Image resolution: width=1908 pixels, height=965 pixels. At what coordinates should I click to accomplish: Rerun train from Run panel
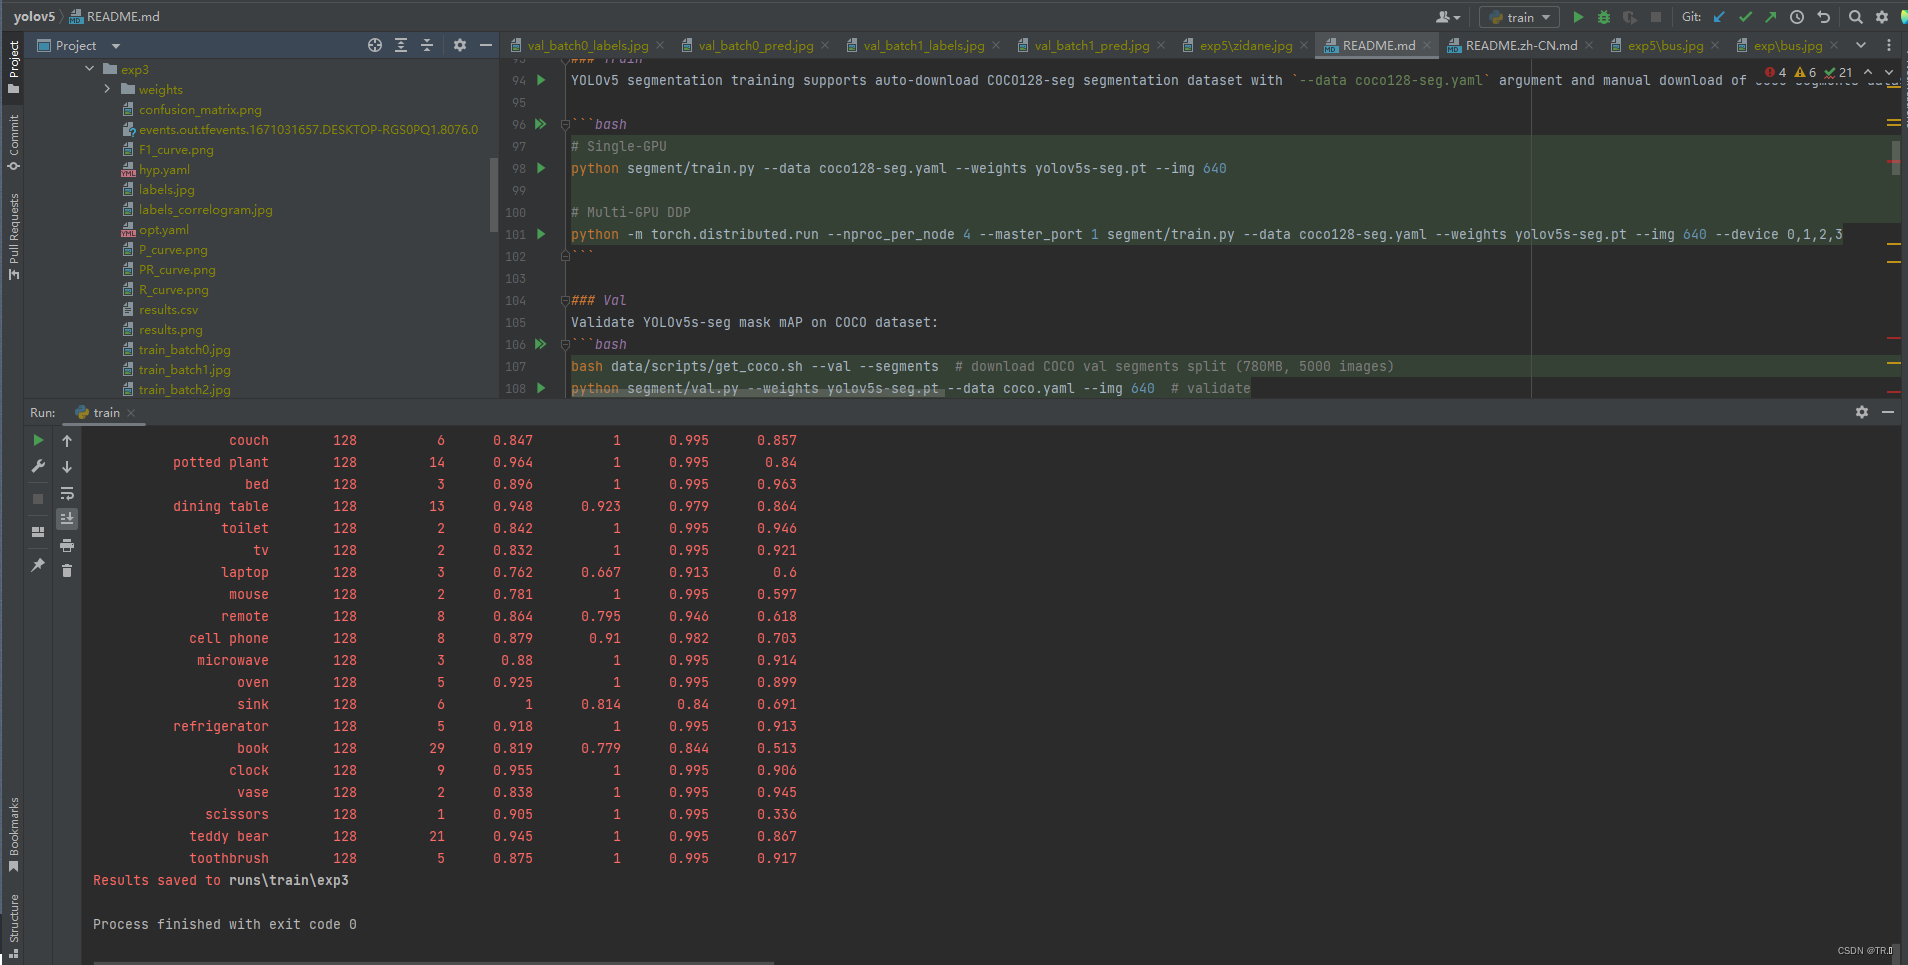click(38, 440)
